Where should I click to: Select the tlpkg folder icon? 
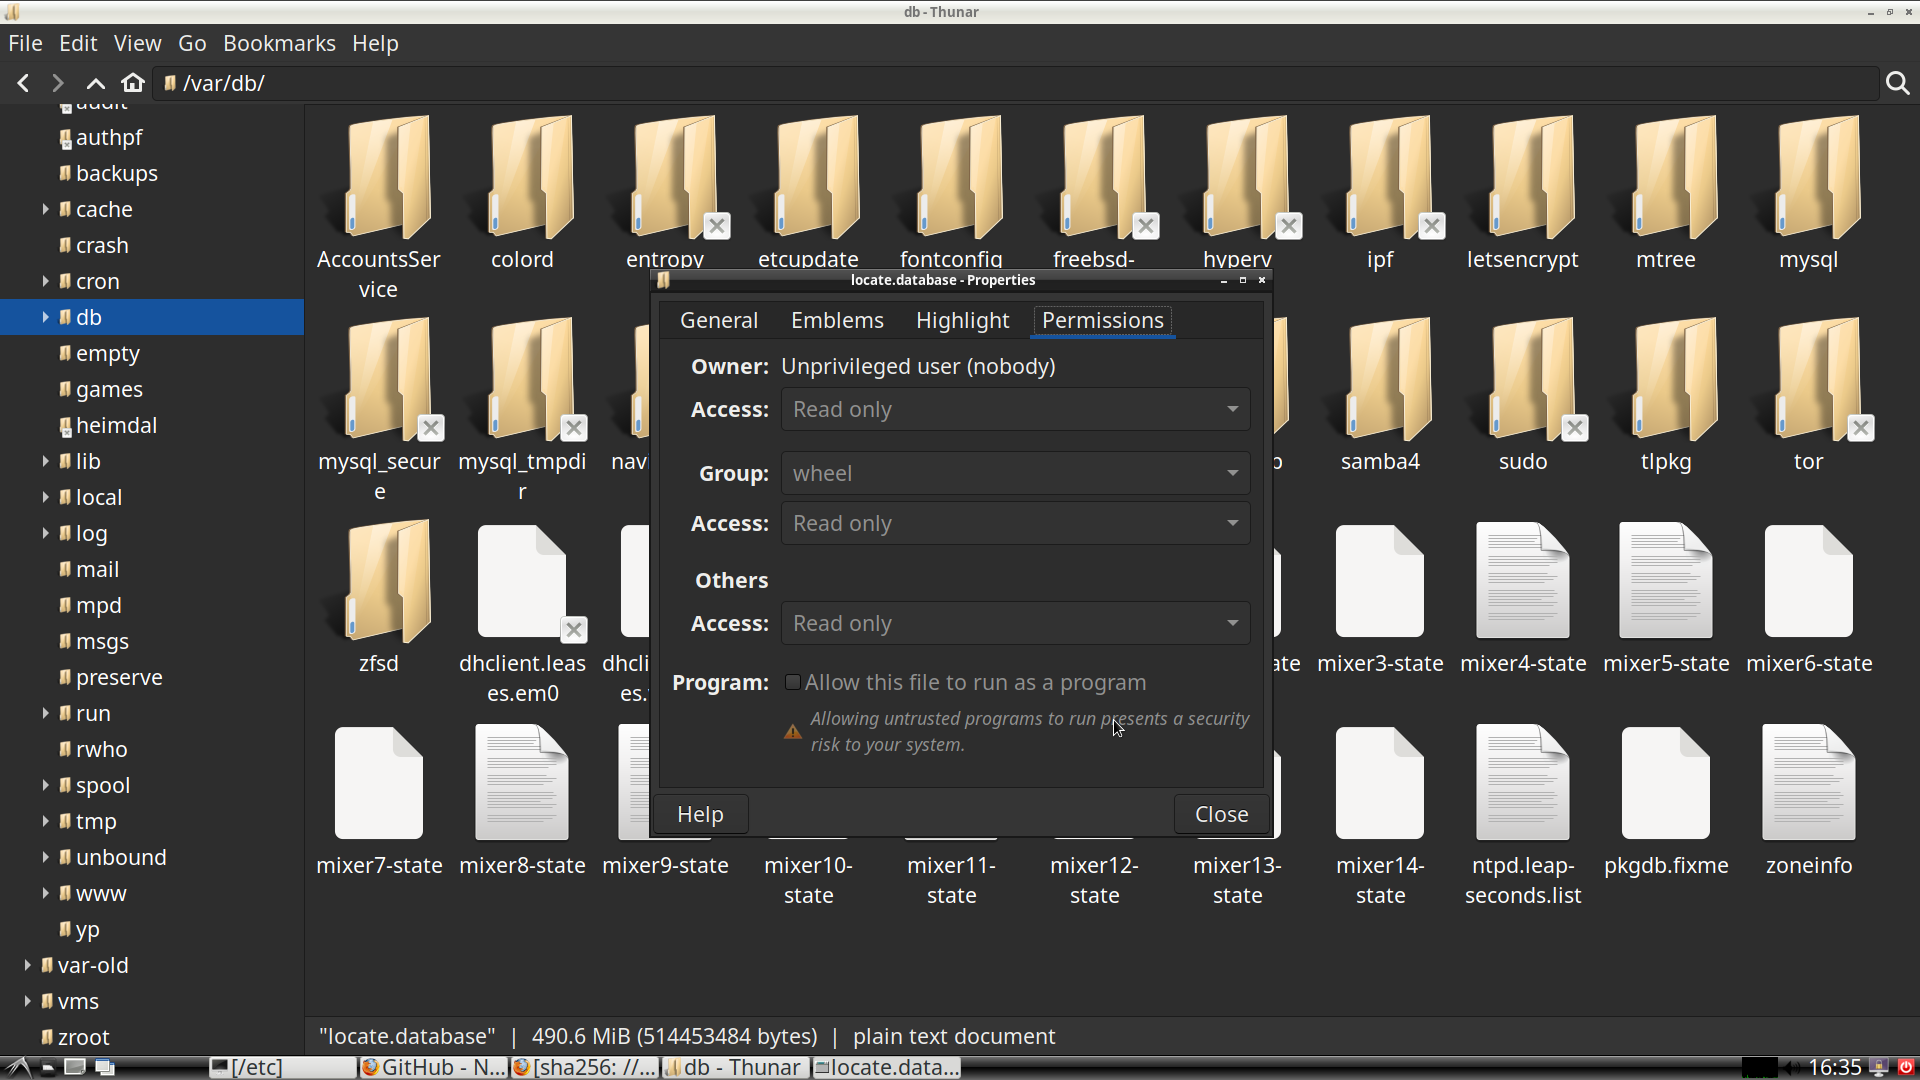coord(1666,380)
